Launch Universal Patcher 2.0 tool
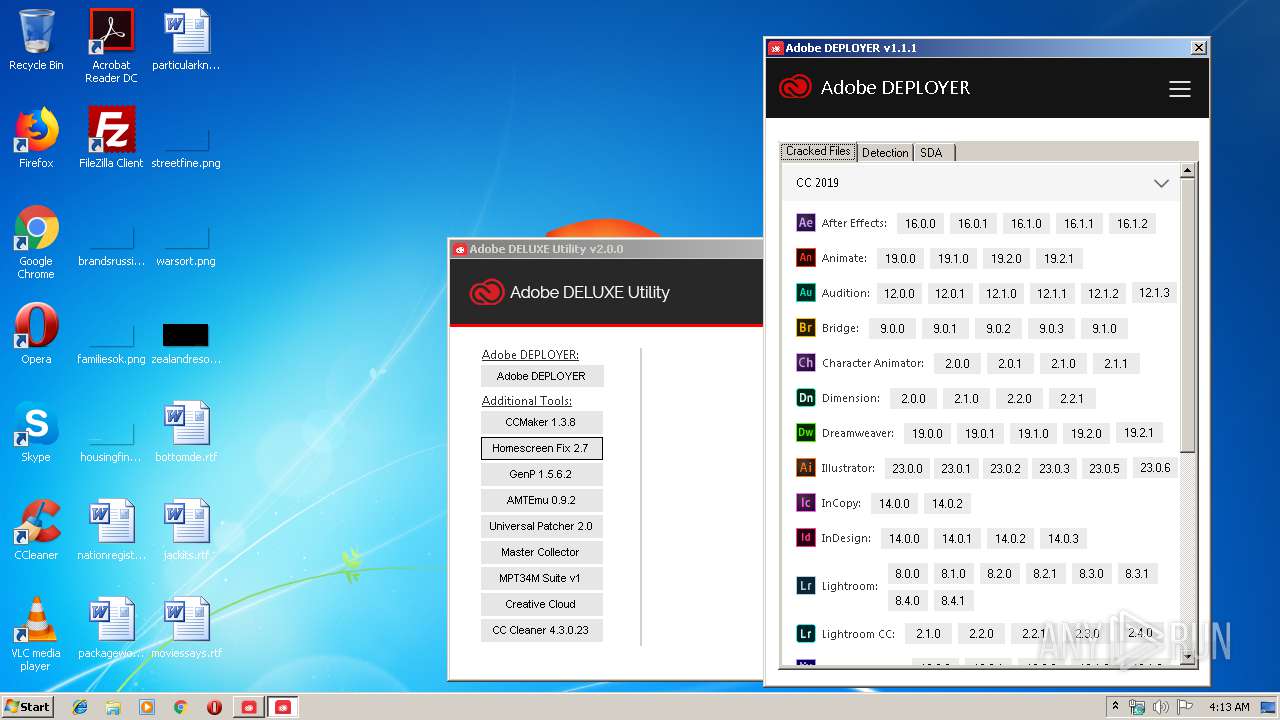The width and height of the screenshot is (1280, 720). (541, 526)
